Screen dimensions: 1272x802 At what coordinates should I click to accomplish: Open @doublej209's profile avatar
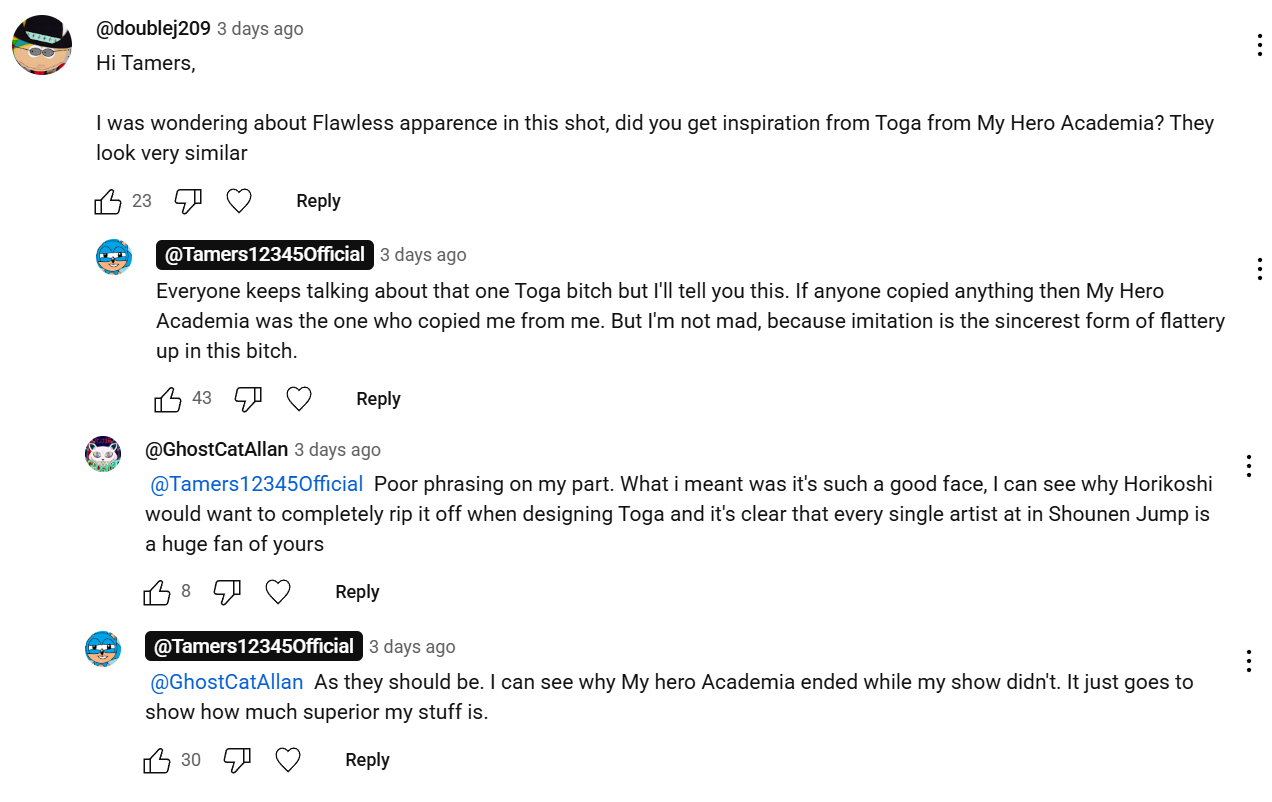(x=41, y=45)
